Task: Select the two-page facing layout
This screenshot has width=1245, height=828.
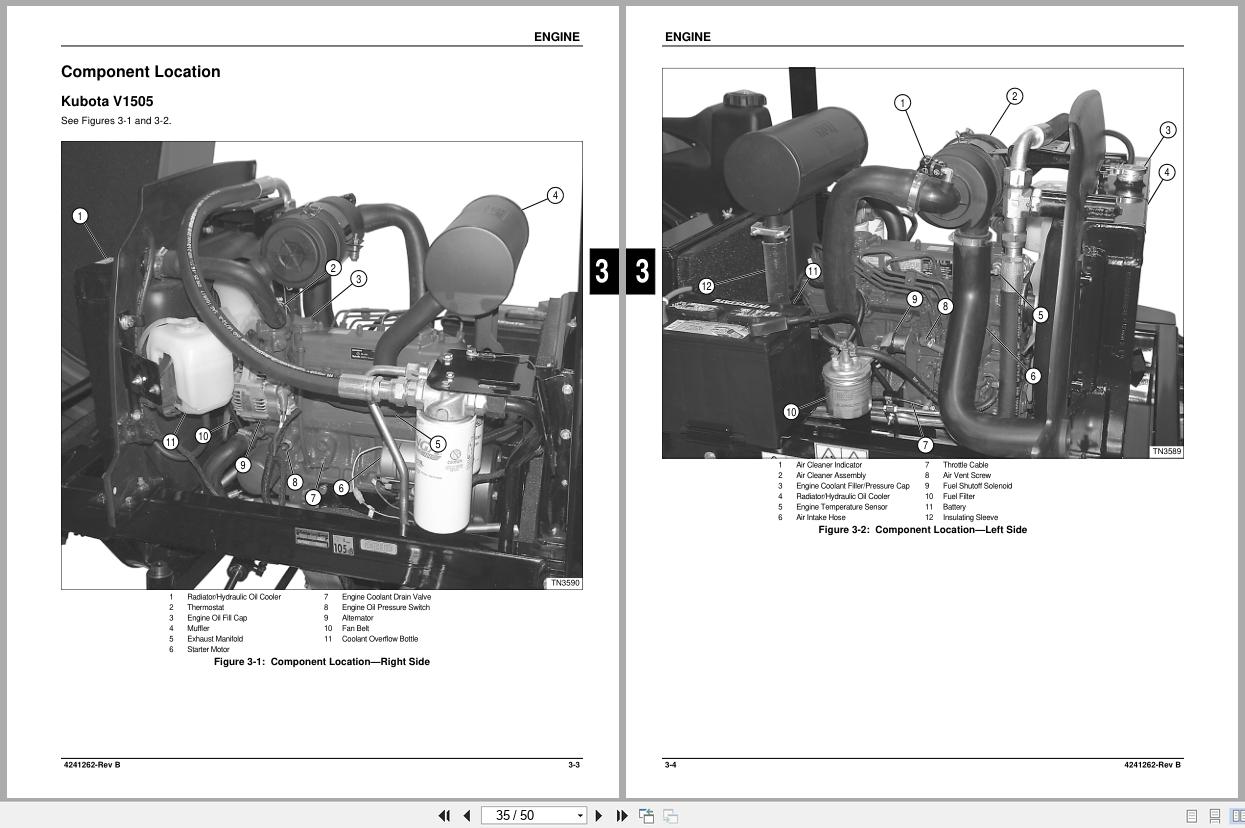Action: (1237, 816)
